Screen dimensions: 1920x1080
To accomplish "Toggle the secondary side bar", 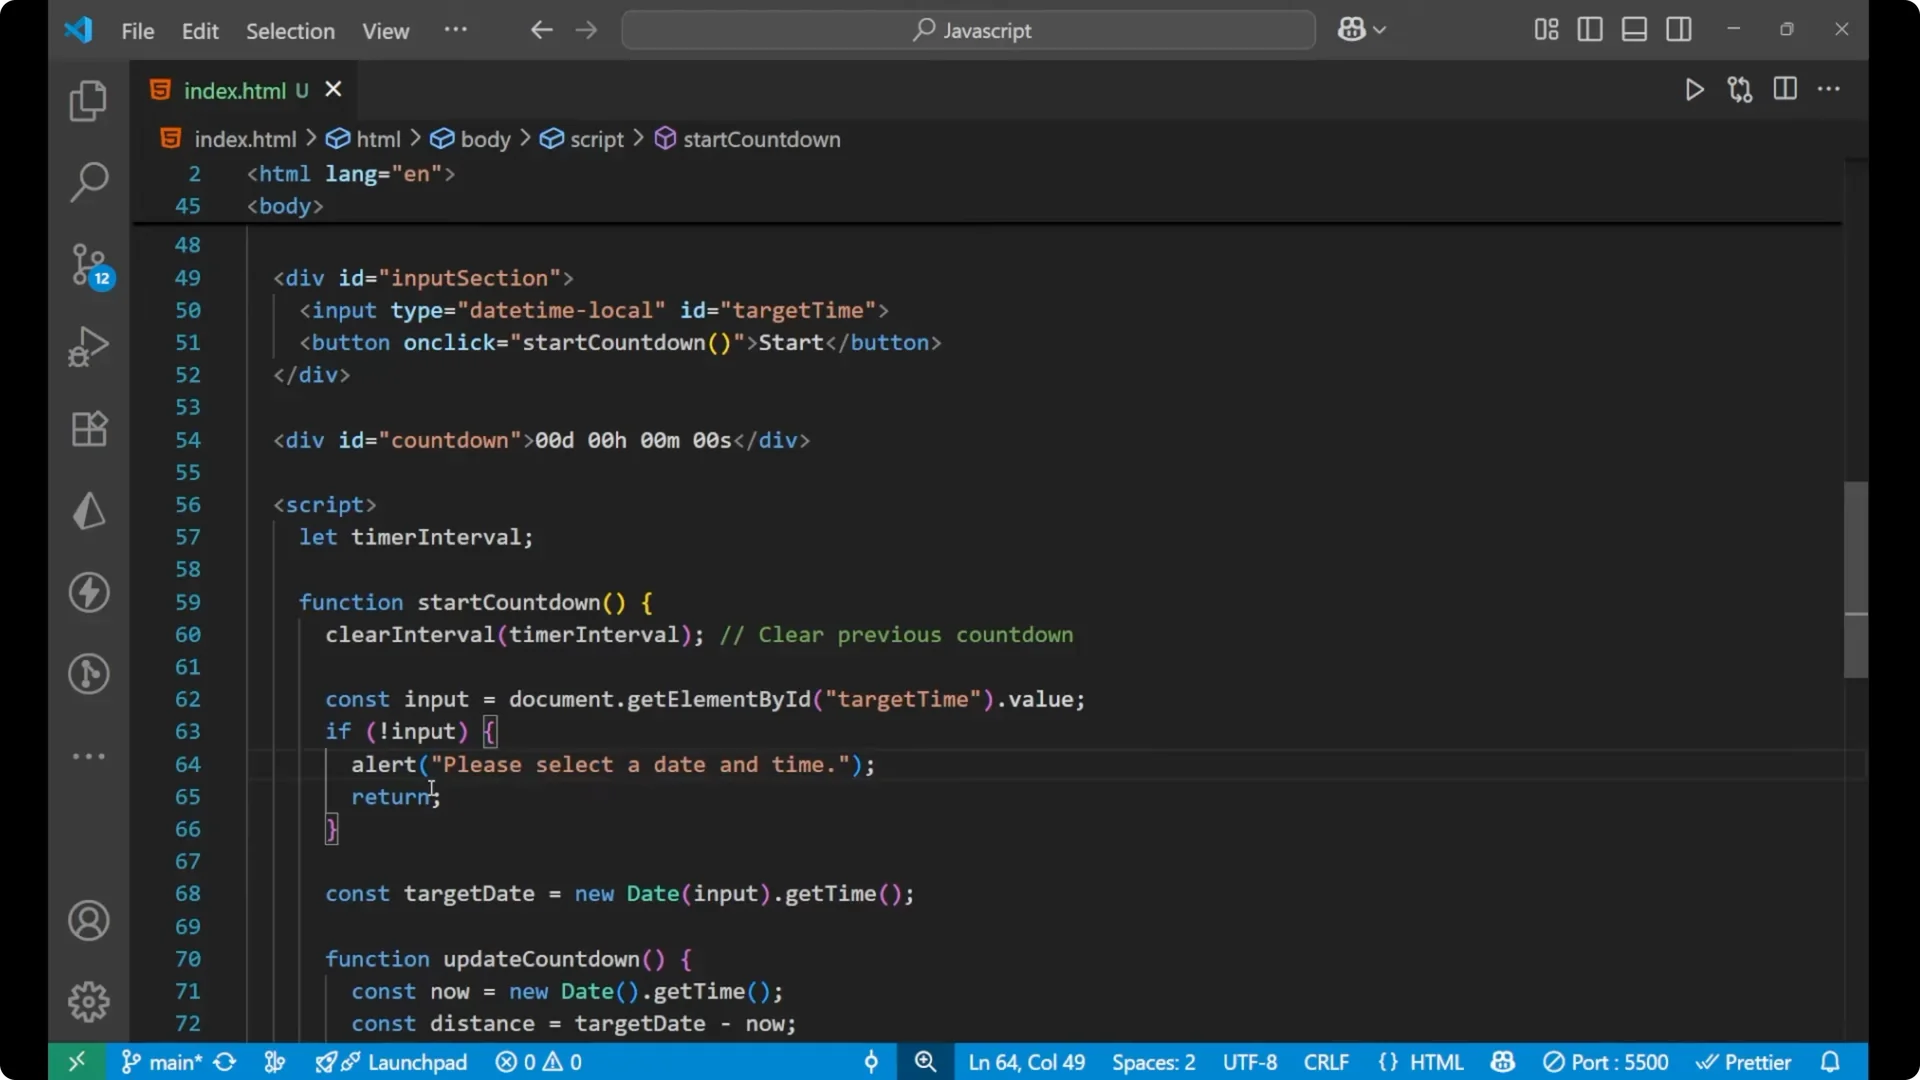I will click(1679, 29).
